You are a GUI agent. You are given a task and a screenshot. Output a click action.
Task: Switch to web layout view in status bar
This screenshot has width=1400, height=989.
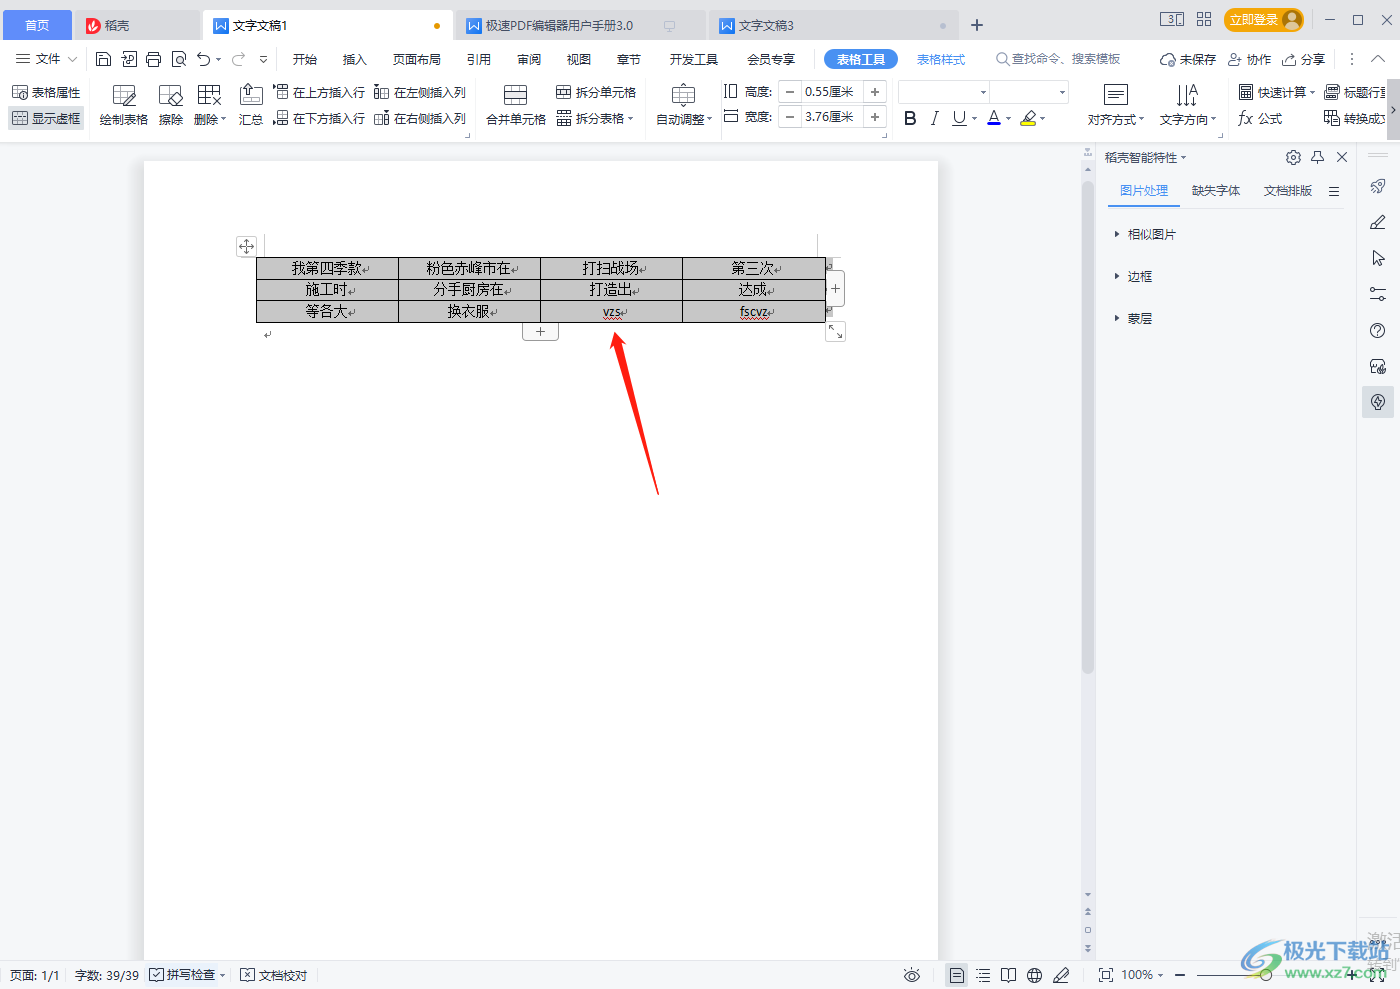point(1035,975)
